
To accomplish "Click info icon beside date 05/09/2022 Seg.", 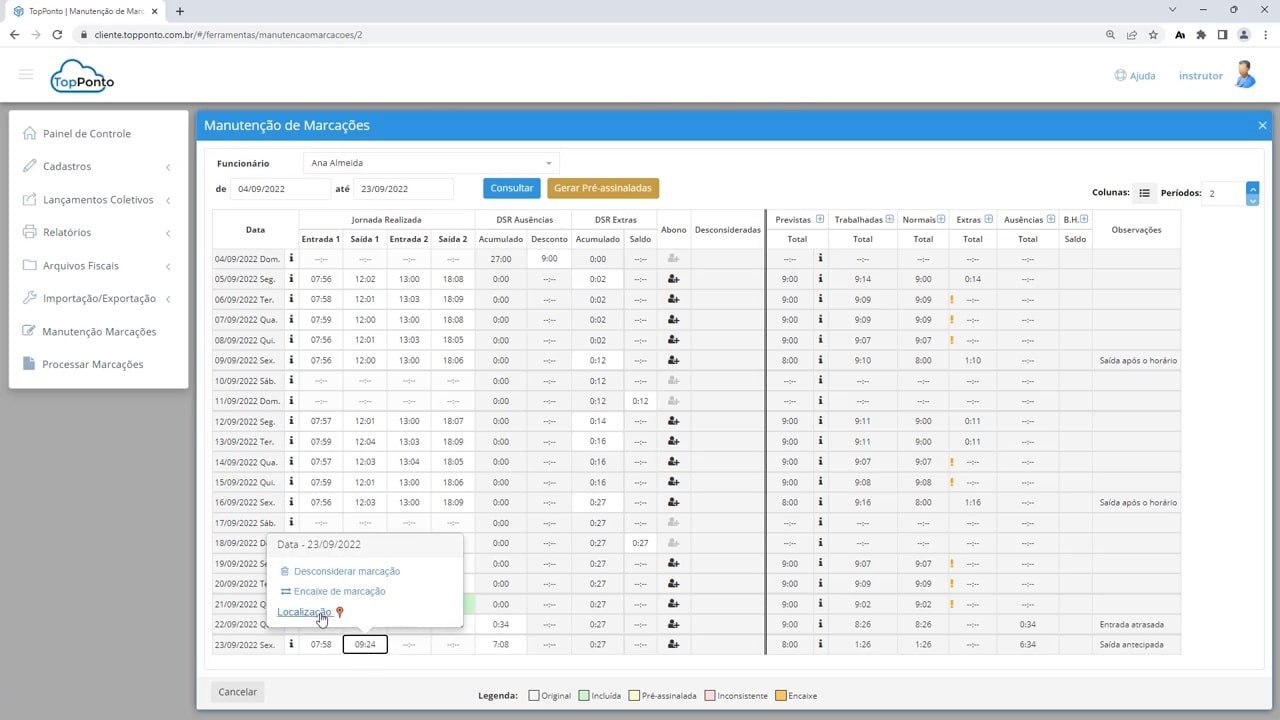I will (291, 279).
